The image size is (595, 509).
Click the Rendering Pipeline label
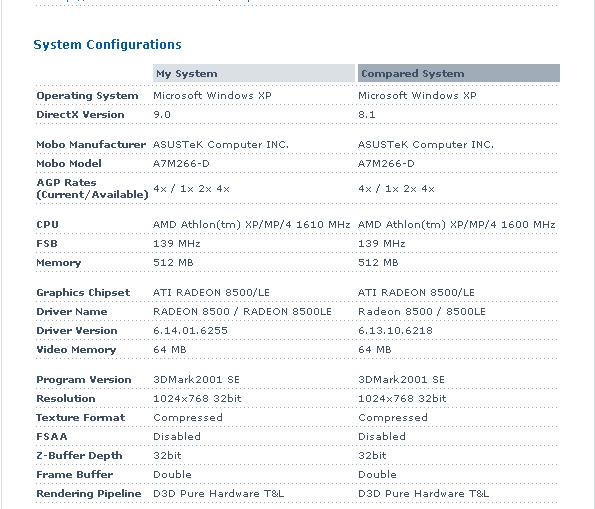tap(89, 493)
